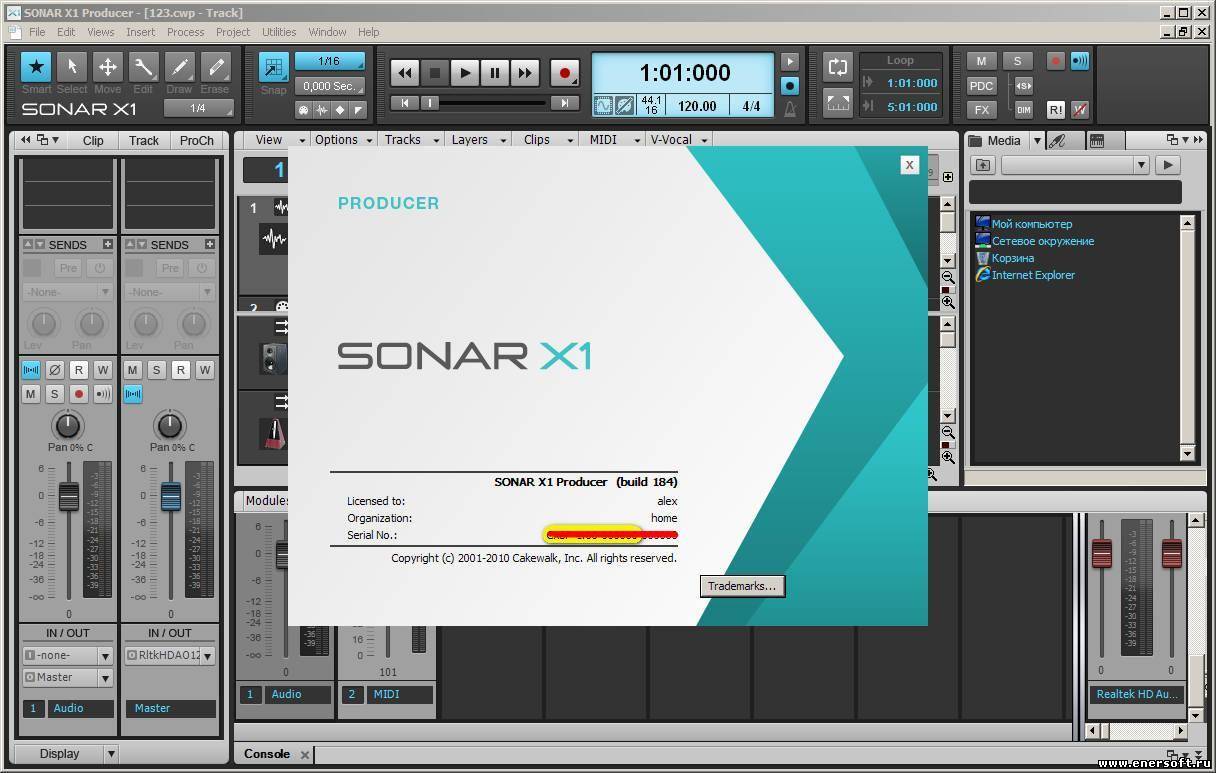Expand the Display dropdown arrow
The width and height of the screenshot is (1216, 773).
111,754
